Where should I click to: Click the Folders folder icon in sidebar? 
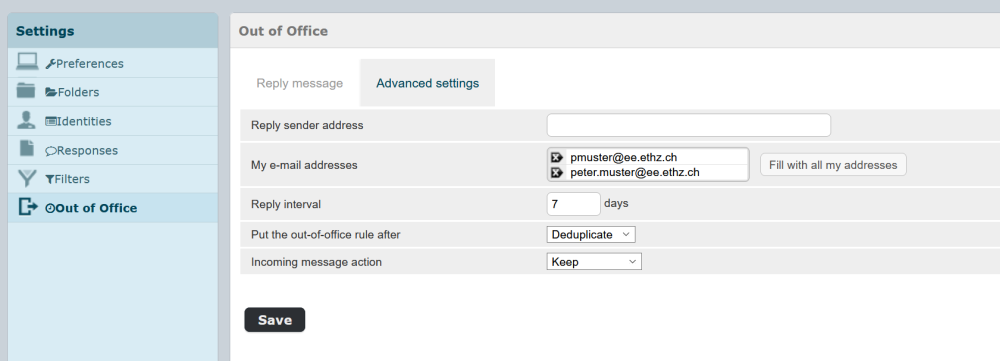(x=26, y=91)
